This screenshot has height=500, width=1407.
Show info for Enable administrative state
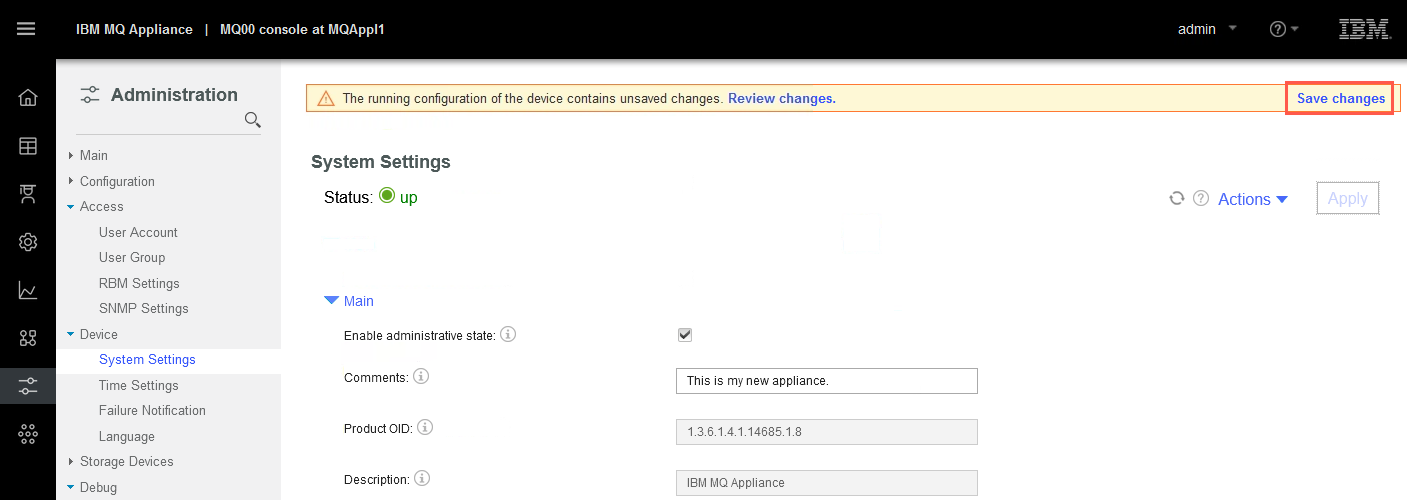[x=508, y=335]
